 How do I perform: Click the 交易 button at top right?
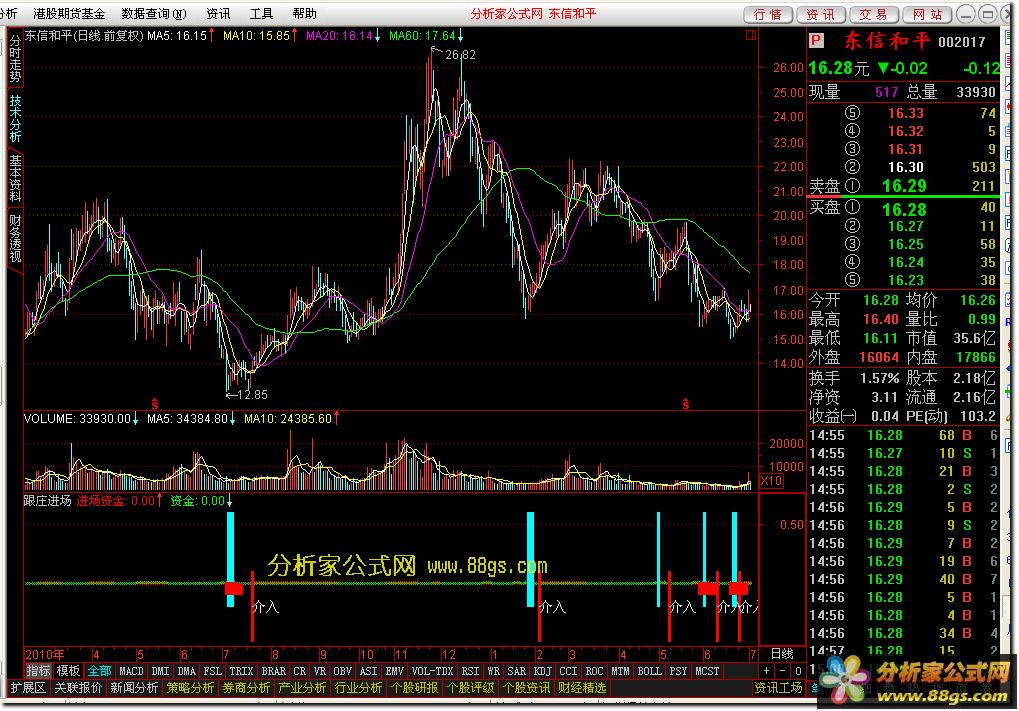pyautogui.click(x=874, y=14)
